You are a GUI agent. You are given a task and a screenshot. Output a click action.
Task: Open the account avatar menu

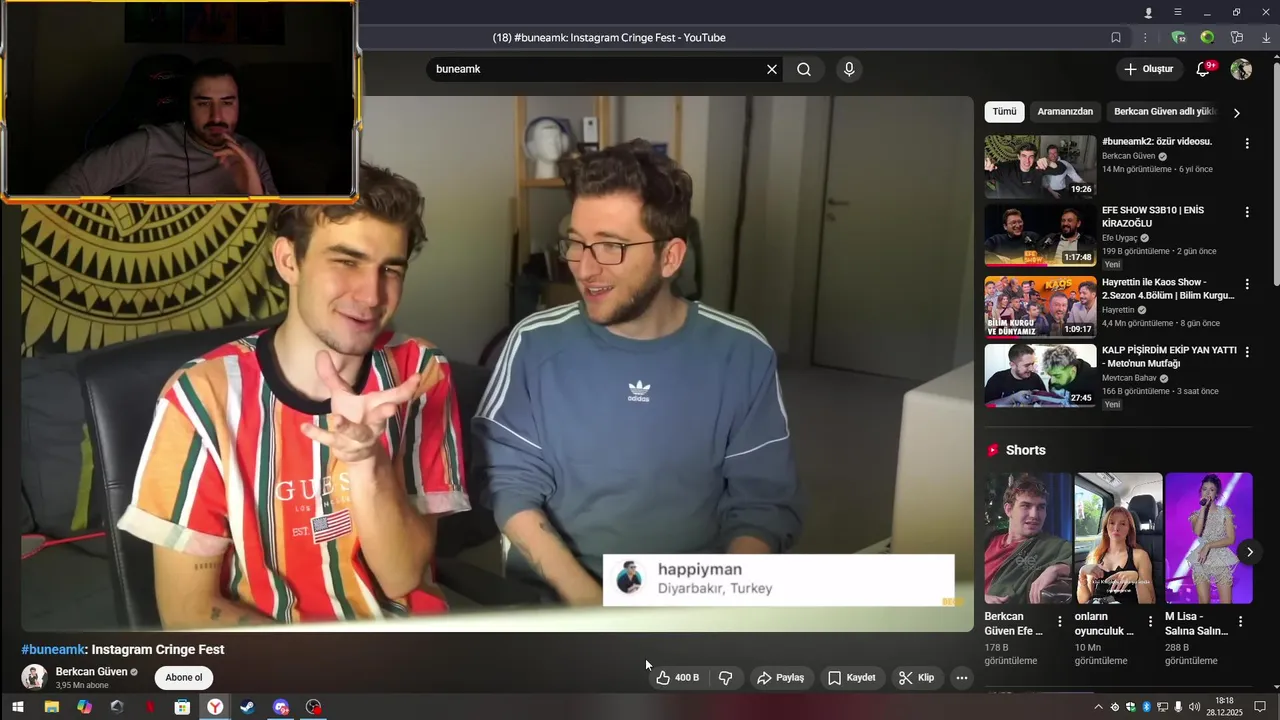tap(1241, 69)
